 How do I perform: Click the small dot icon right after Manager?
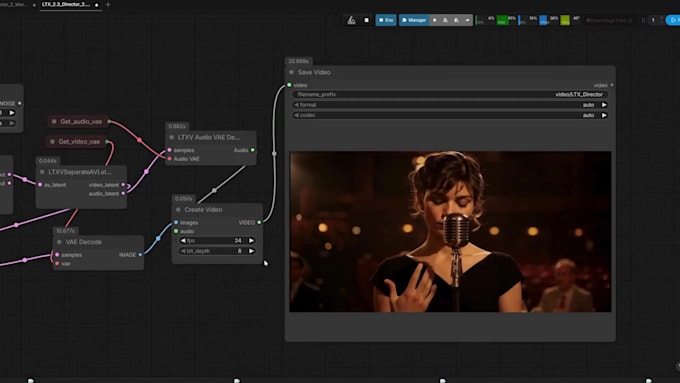pyautogui.click(x=435, y=20)
